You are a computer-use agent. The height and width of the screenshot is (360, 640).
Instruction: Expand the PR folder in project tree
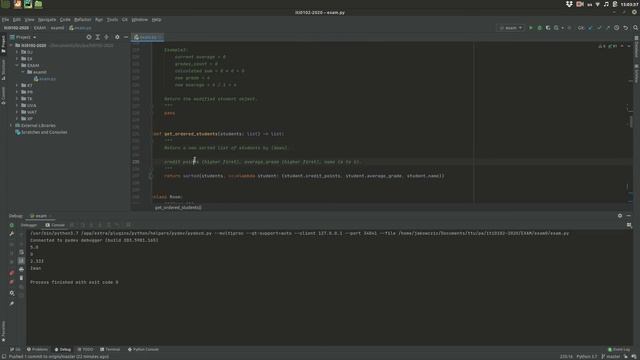point(17,92)
